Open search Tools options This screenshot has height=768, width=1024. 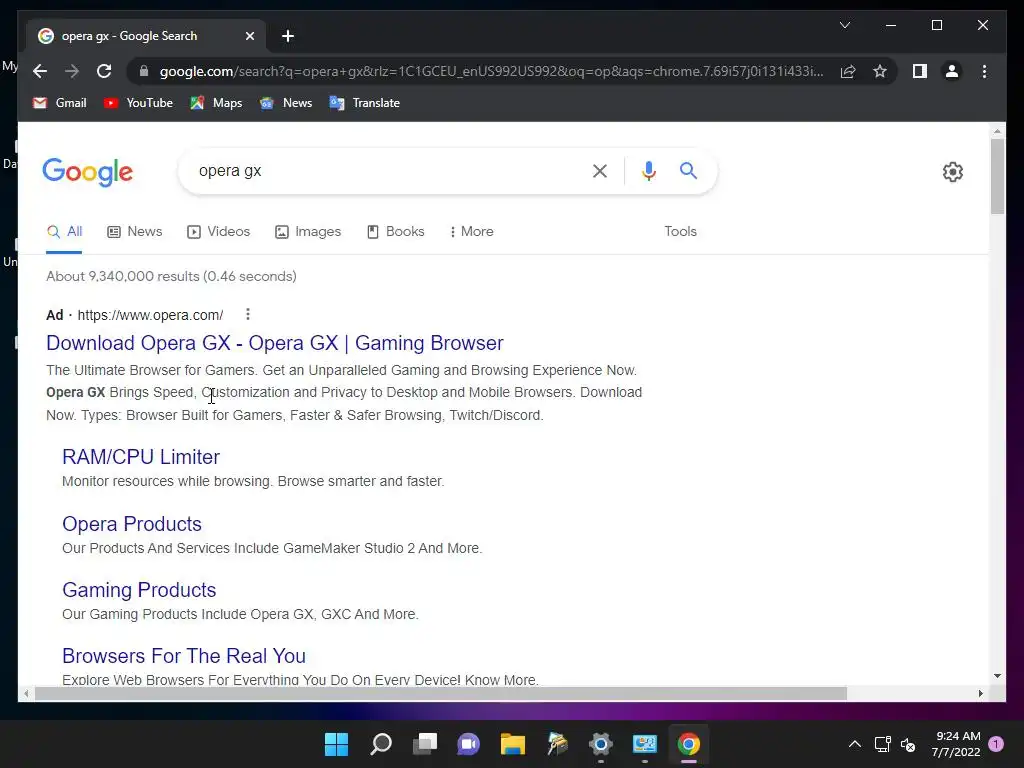680,232
